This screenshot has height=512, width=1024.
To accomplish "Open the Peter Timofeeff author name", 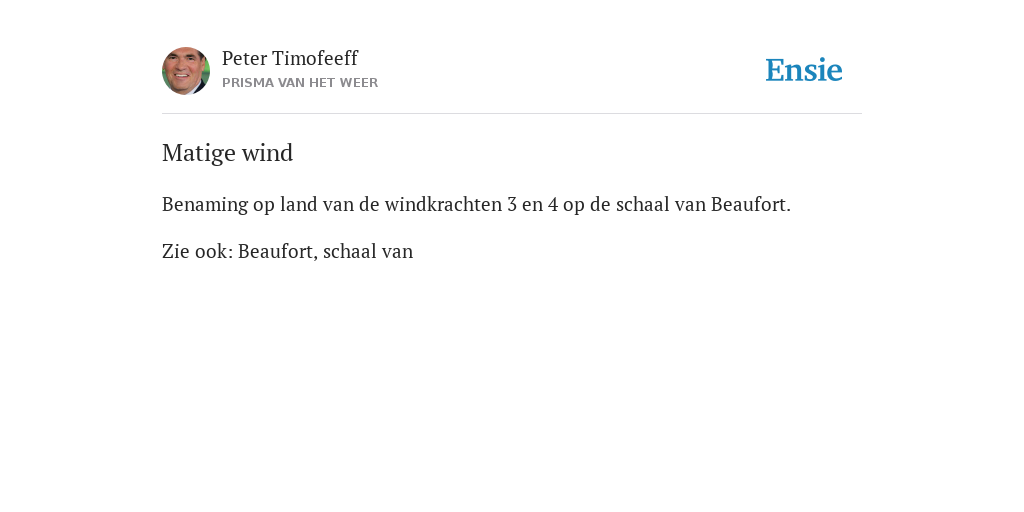I will [x=290, y=58].
